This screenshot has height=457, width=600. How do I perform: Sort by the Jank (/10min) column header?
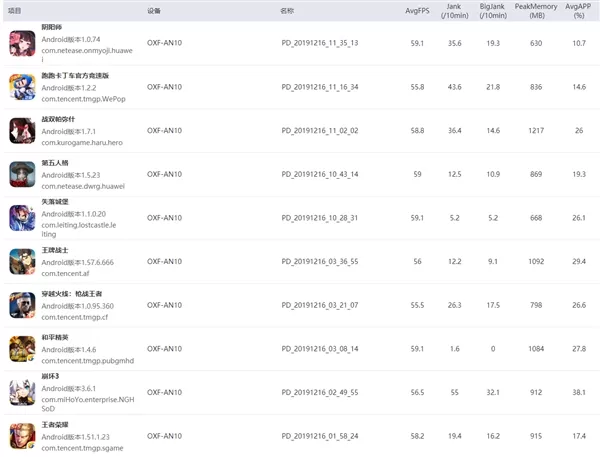454,11
